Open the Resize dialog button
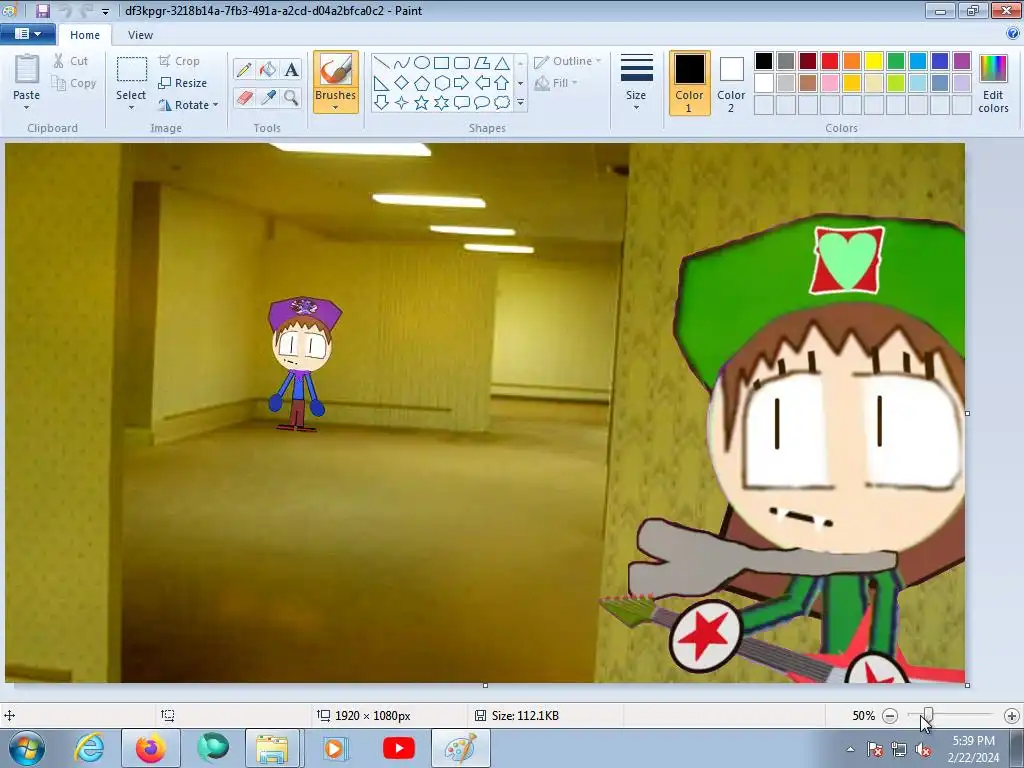This screenshot has height=768, width=1024. coord(183,83)
